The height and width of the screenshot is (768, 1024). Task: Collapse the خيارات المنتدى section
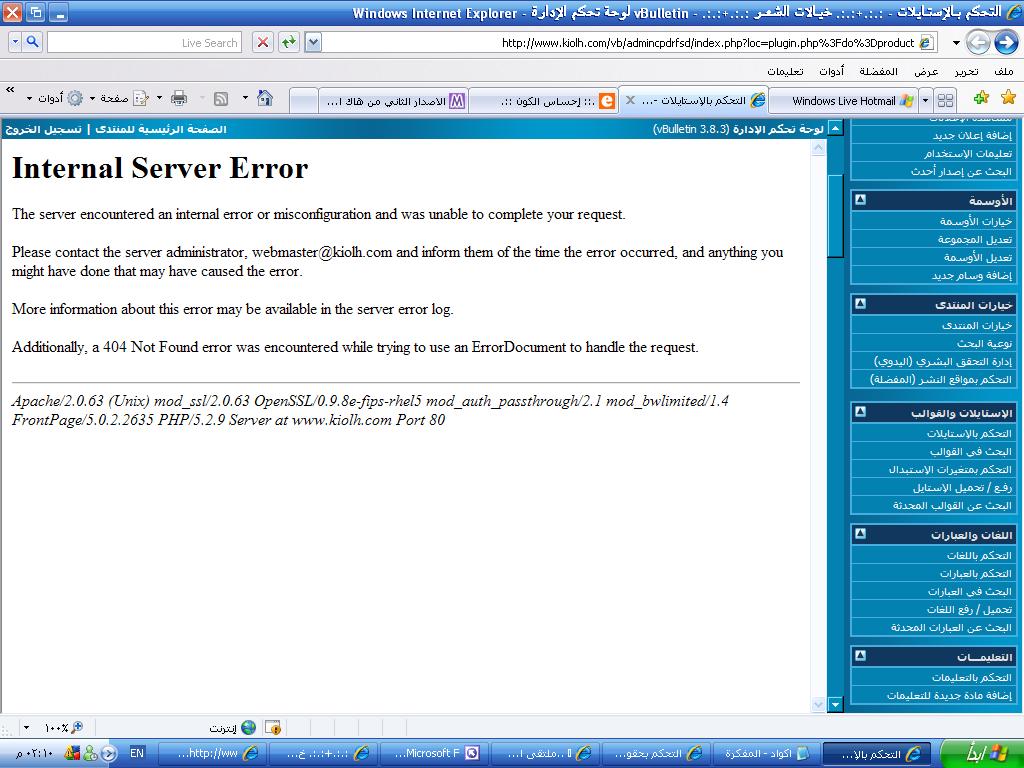(861, 304)
